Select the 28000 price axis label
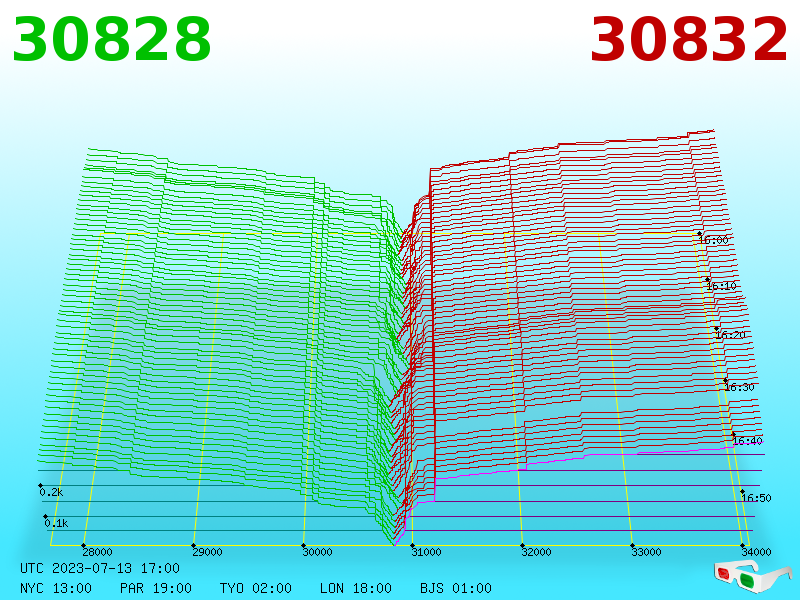 click(97, 552)
